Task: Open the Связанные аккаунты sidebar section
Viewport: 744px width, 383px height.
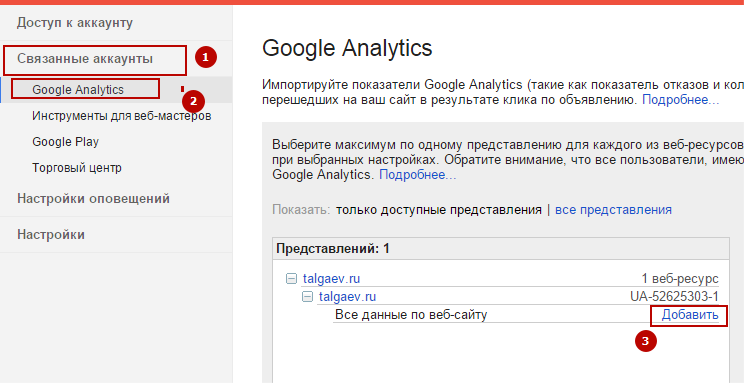Action: pos(85,59)
